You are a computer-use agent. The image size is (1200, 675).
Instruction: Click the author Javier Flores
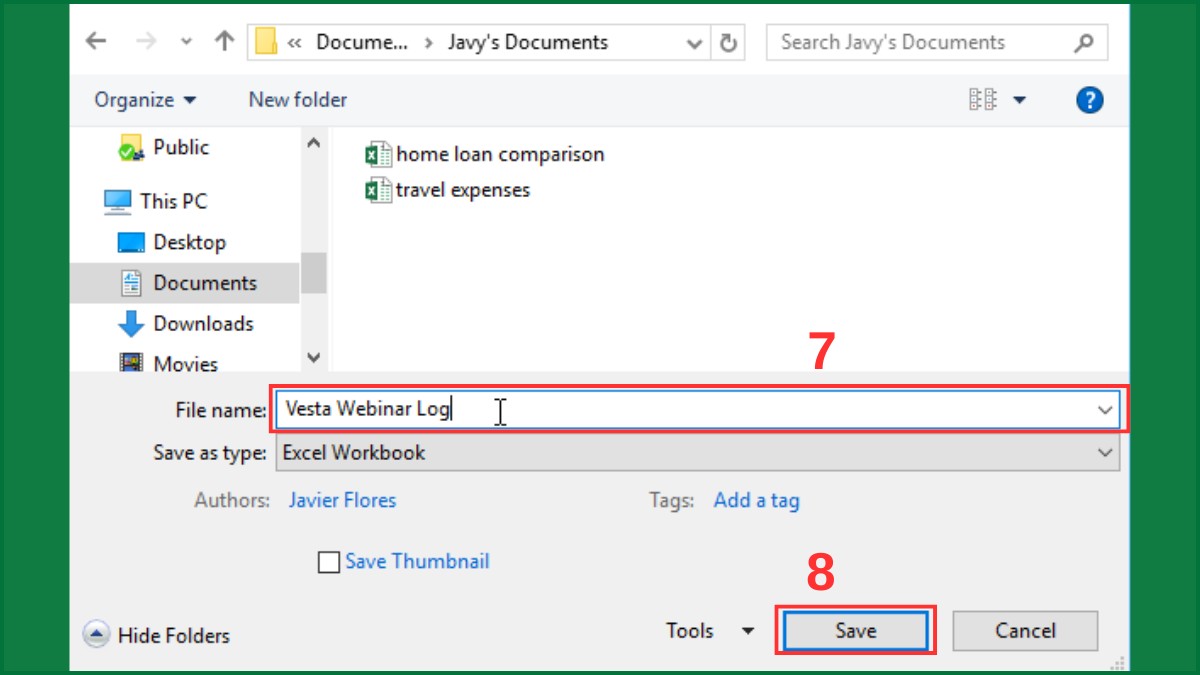point(342,500)
